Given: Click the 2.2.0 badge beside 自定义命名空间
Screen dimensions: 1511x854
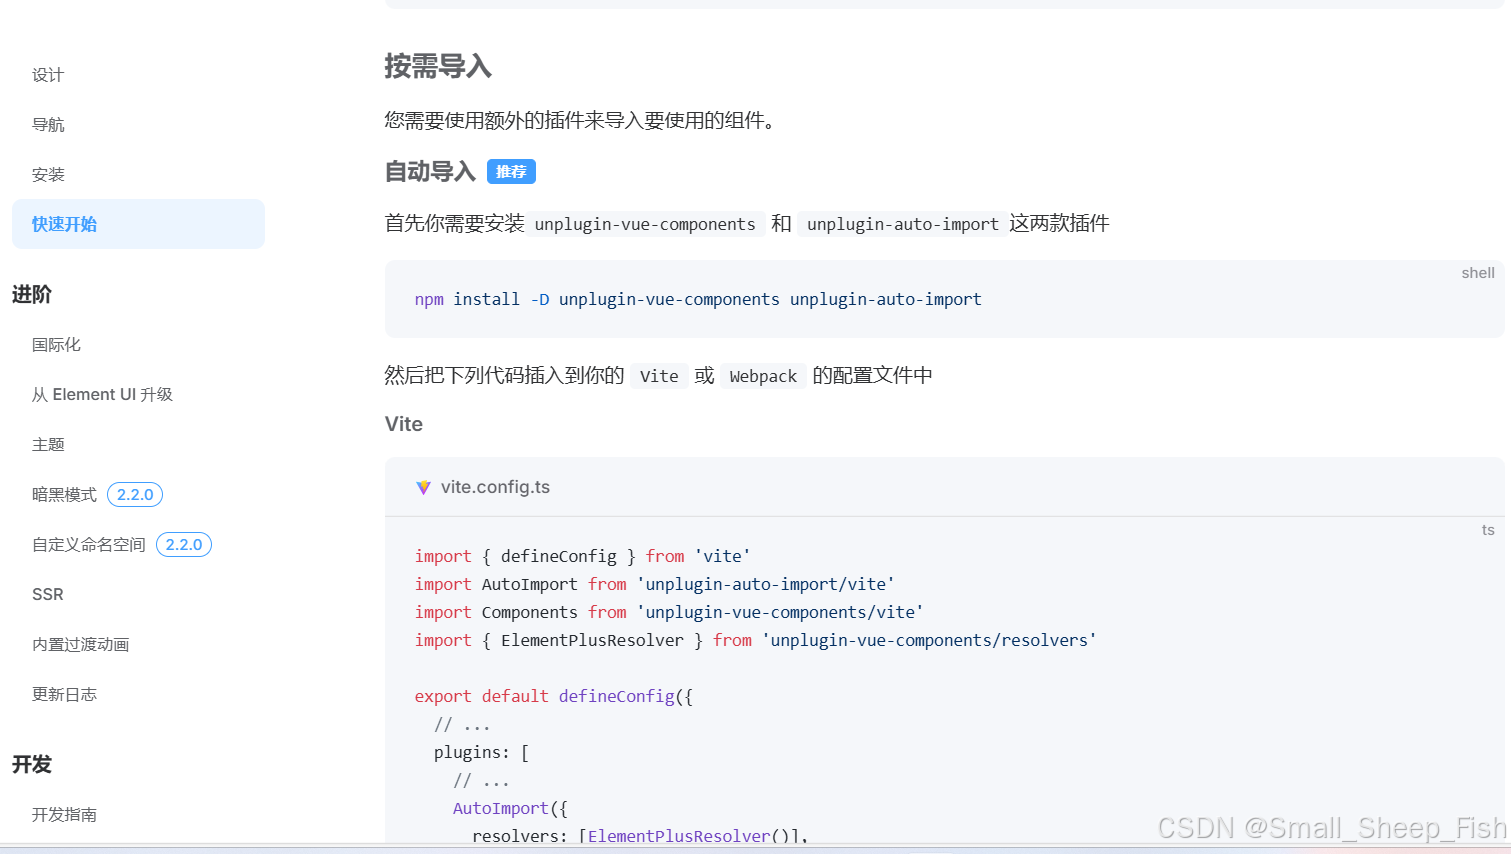Looking at the screenshot, I should point(184,544).
